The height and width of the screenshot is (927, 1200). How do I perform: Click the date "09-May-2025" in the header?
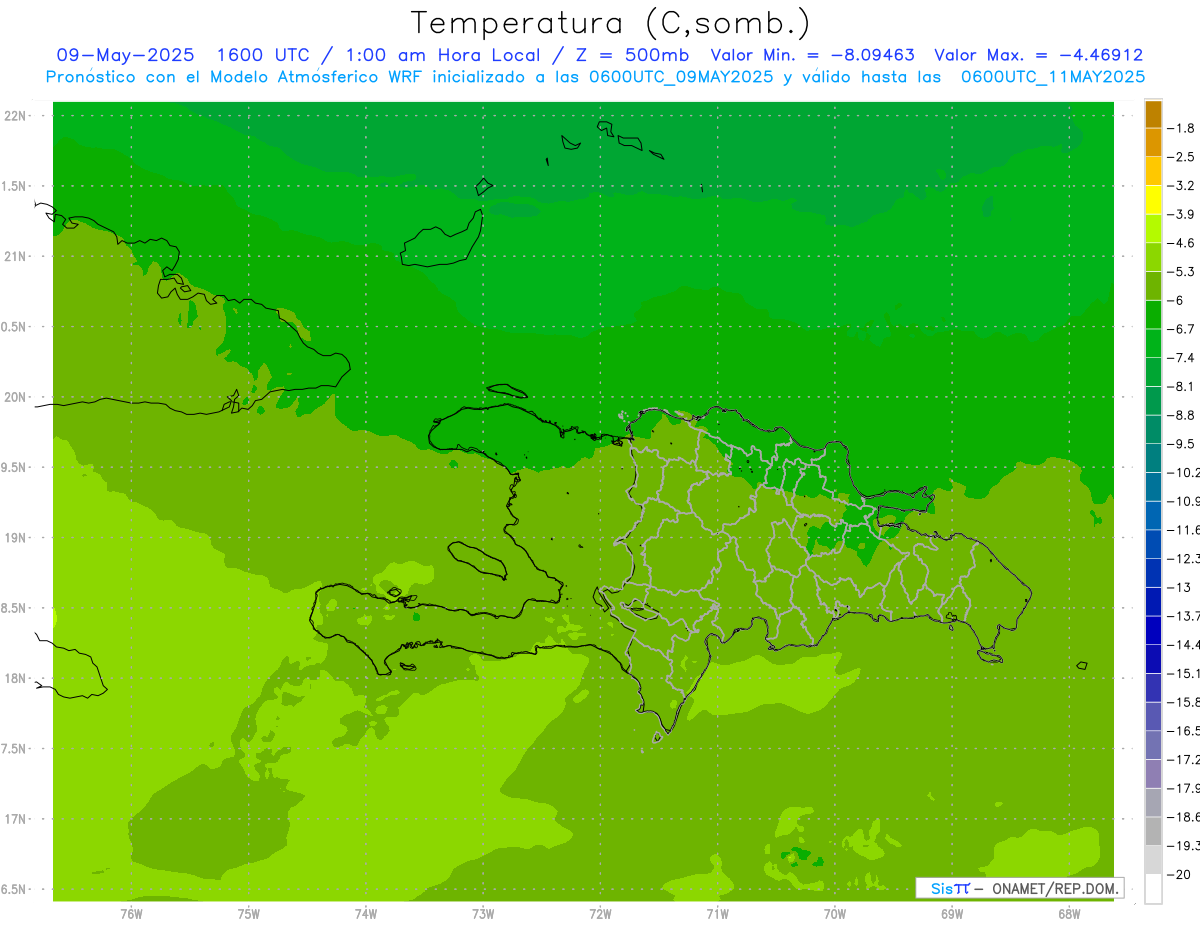click(x=126, y=55)
